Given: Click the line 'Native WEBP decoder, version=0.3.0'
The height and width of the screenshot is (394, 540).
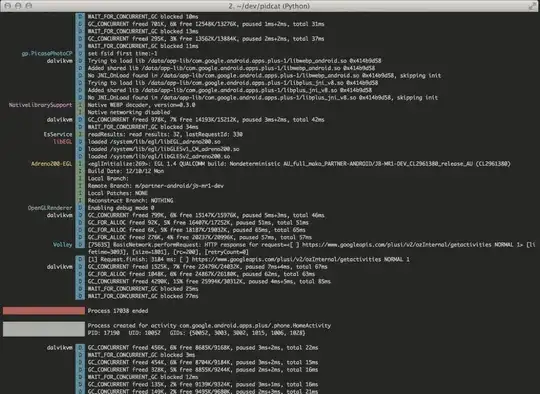Looking at the screenshot, I should (x=142, y=105).
